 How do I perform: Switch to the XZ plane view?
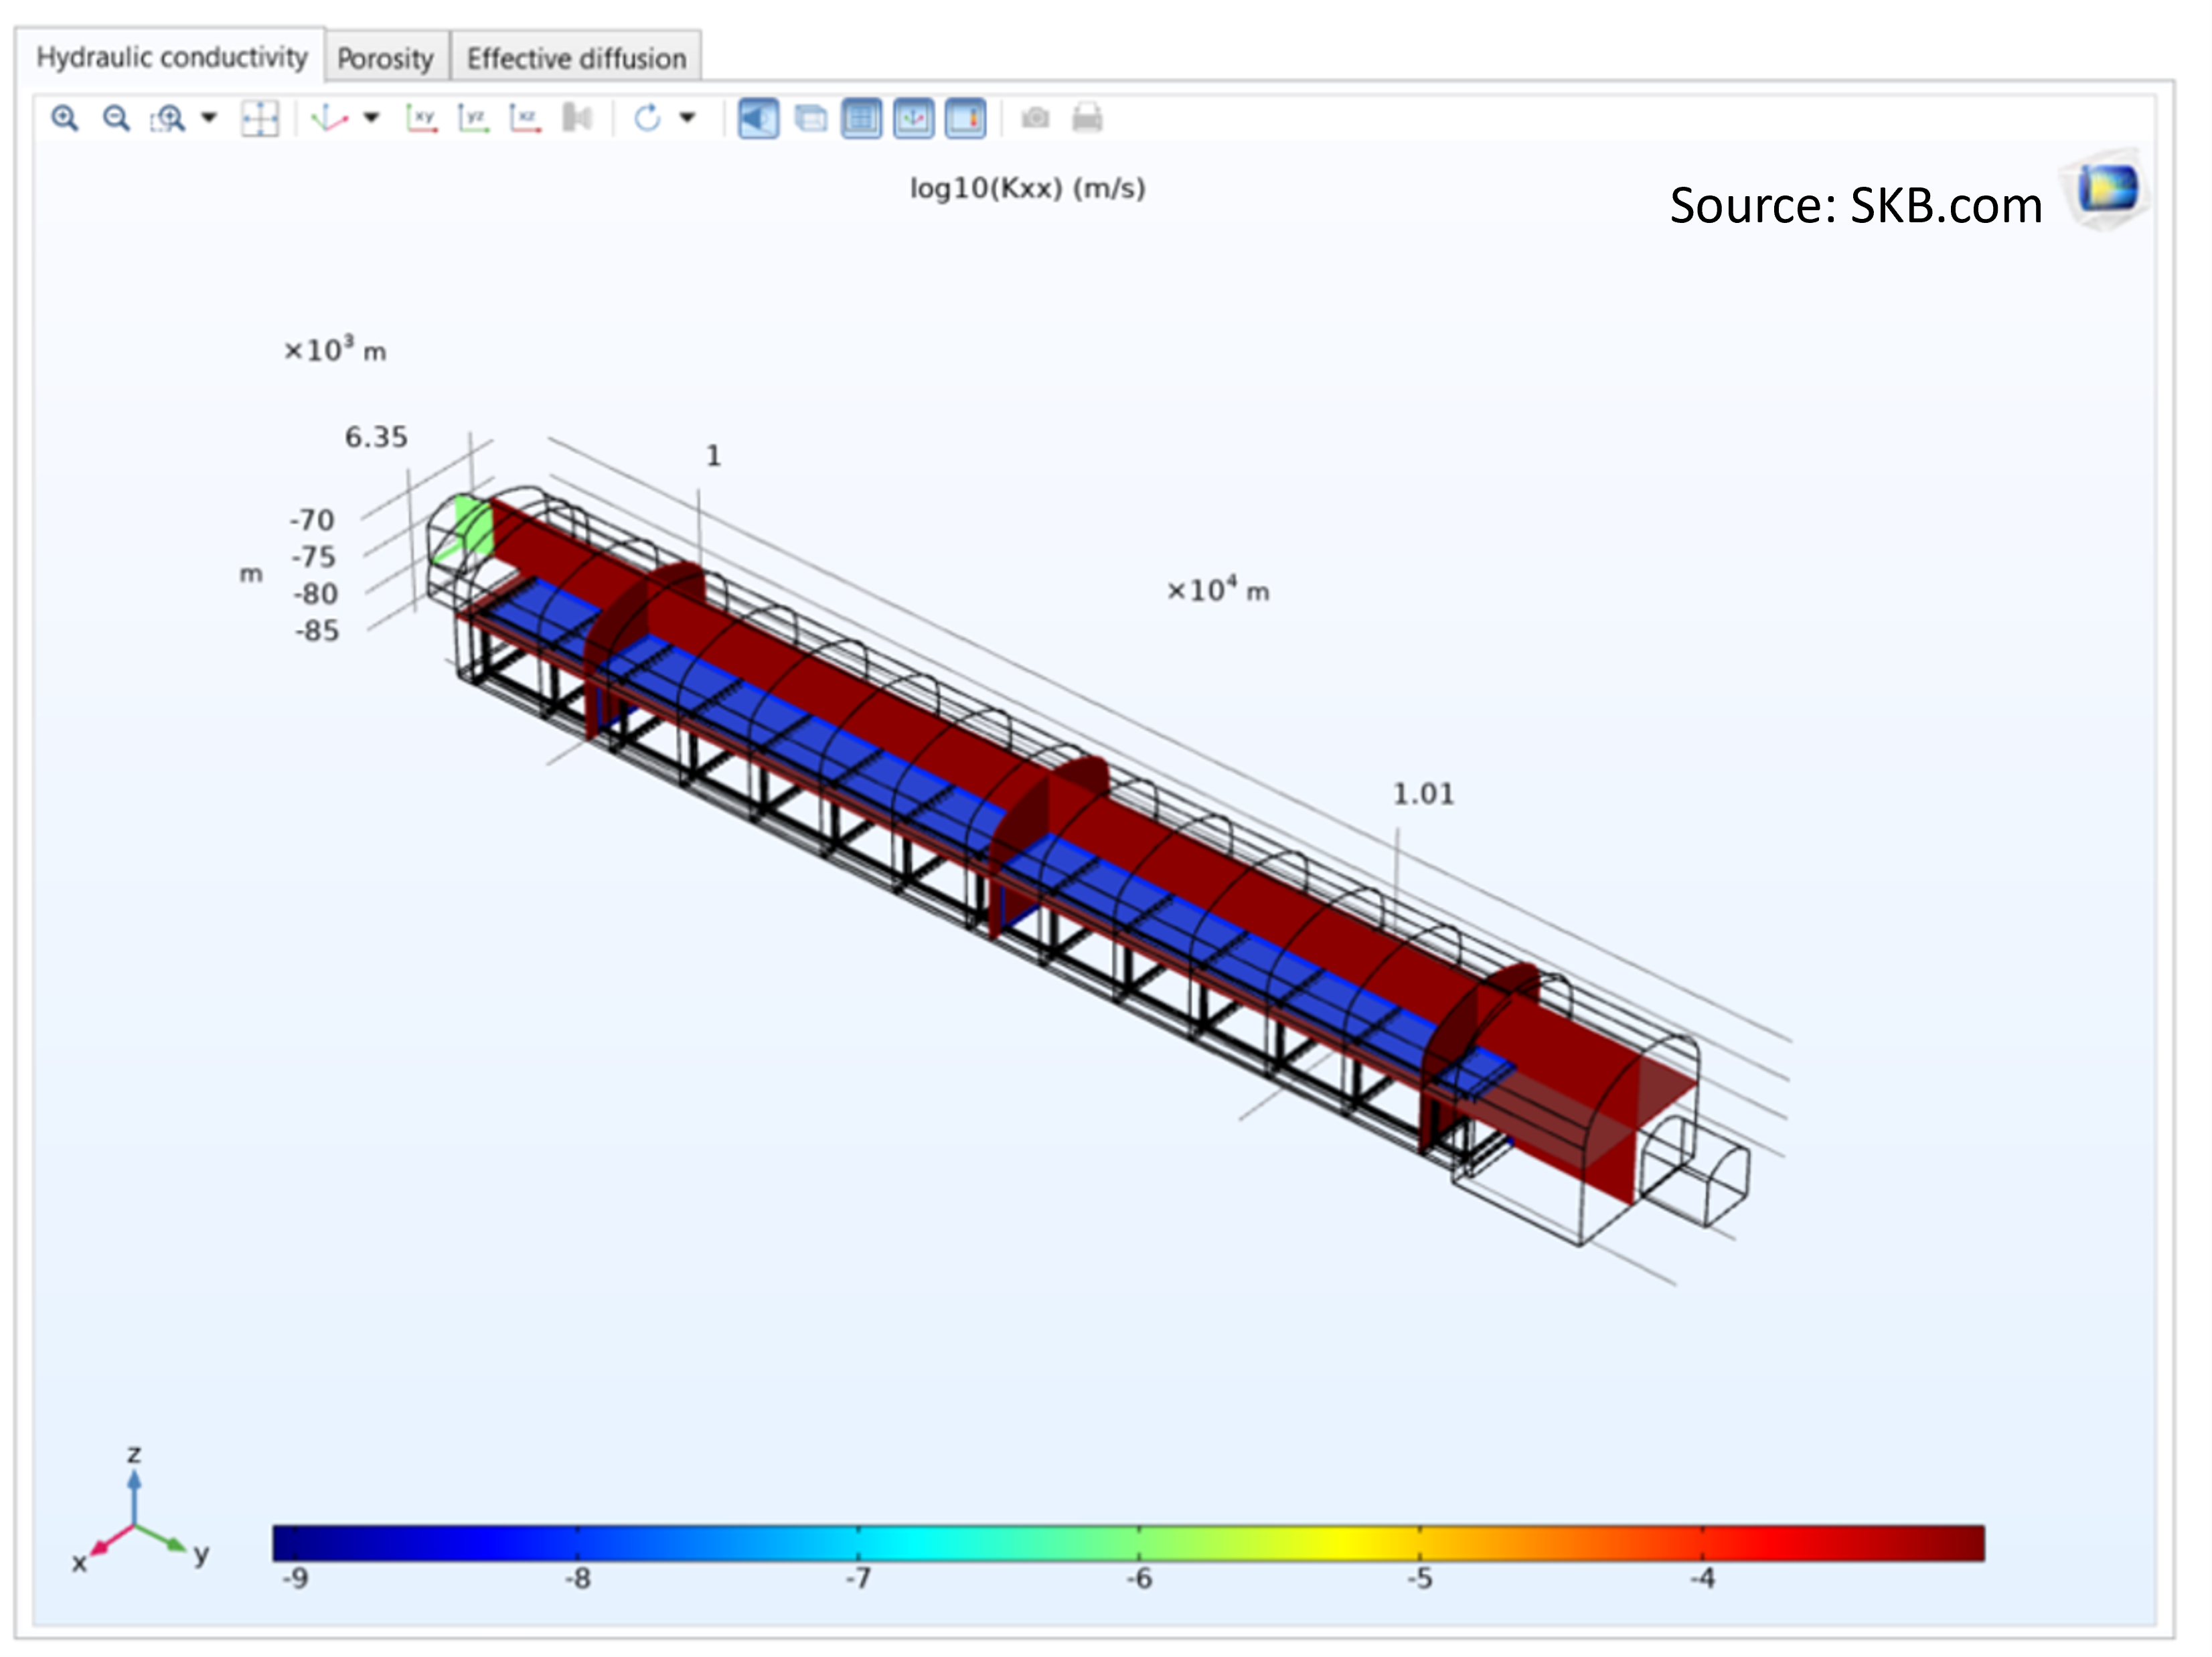(525, 118)
